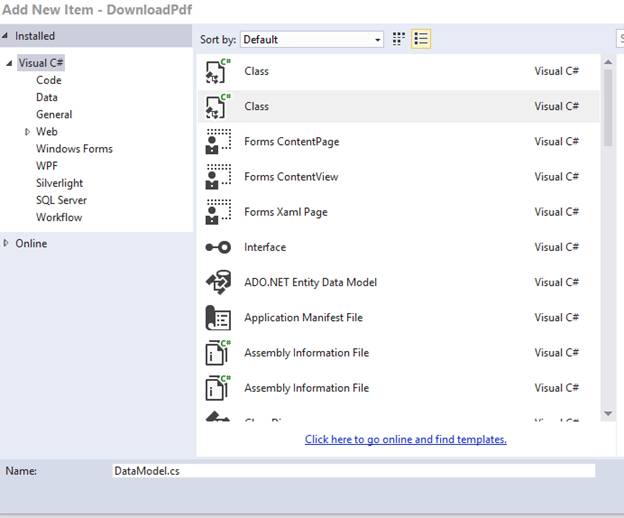
Task: Click the Application Manifest File icon
Action: [217, 318]
